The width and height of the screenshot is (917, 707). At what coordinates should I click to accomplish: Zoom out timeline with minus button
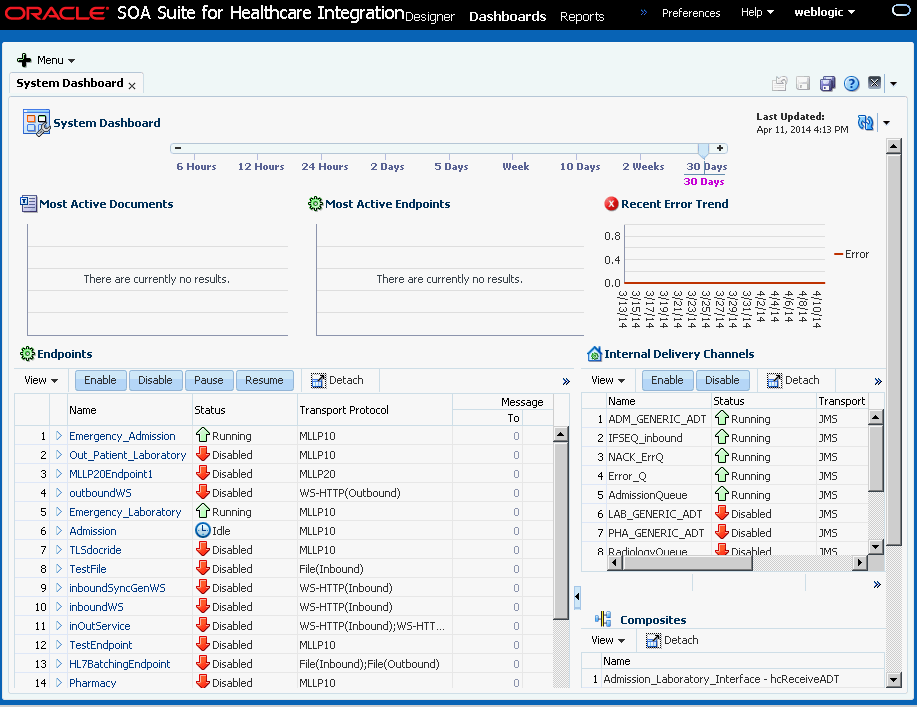pyautogui.click(x=178, y=149)
